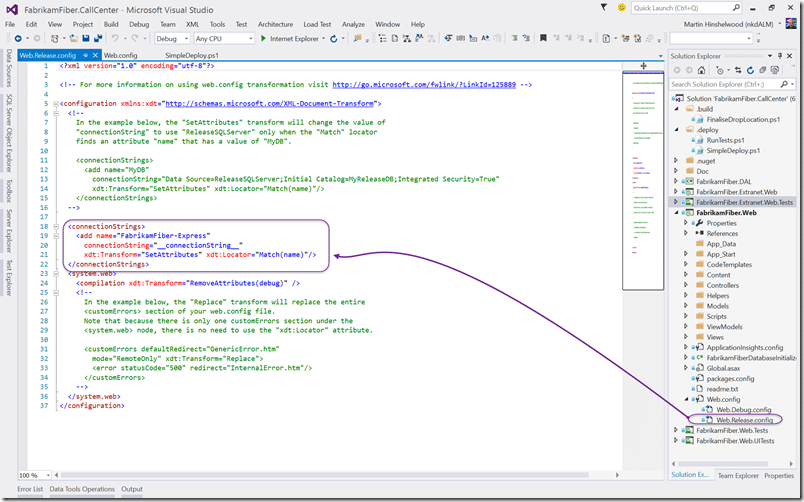Image resolution: width=804 pixels, height=502 pixels.
Task: Click the Quick Launch search box
Action: [686, 8]
